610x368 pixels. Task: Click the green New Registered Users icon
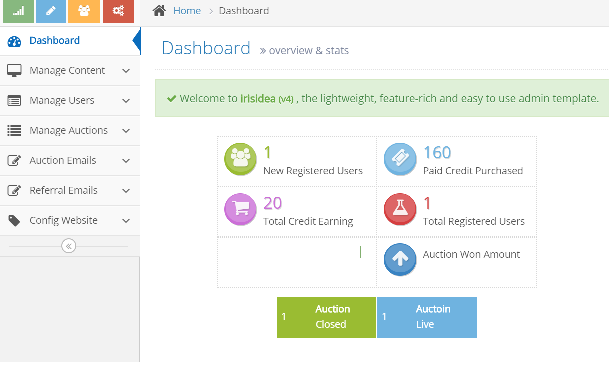click(x=240, y=159)
